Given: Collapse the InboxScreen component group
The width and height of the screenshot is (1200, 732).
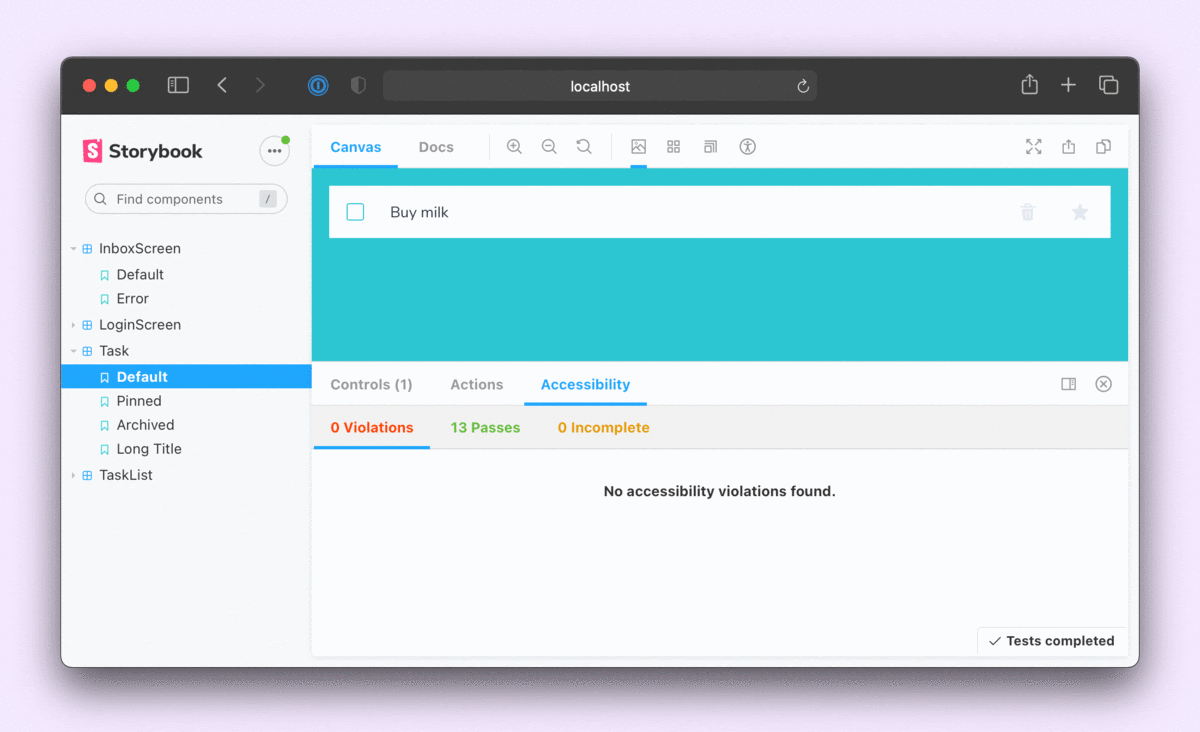Looking at the screenshot, I should [x=73, y=249].
